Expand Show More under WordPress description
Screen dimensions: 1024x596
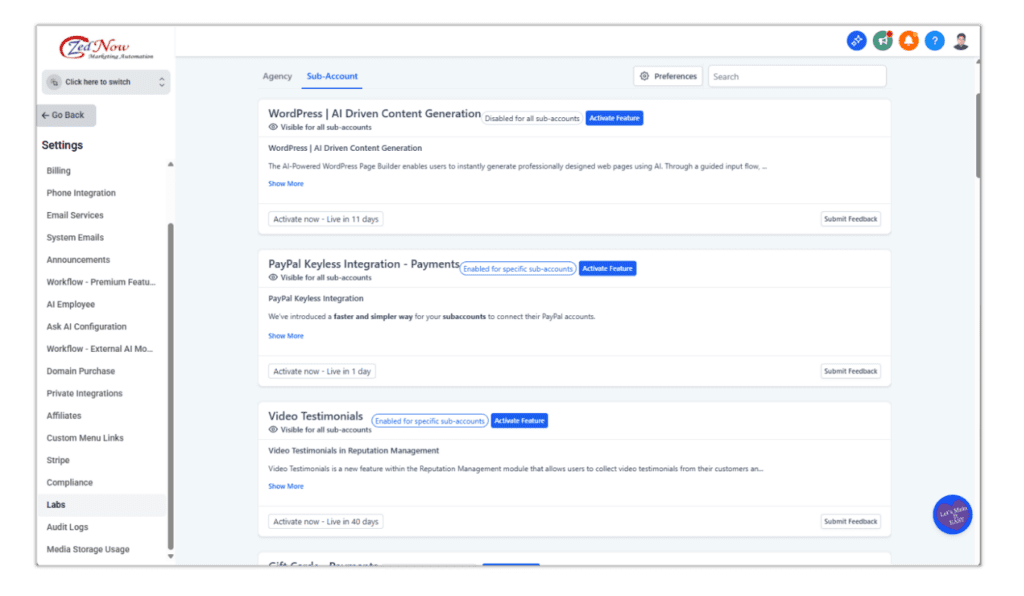[x=286, y=184]
